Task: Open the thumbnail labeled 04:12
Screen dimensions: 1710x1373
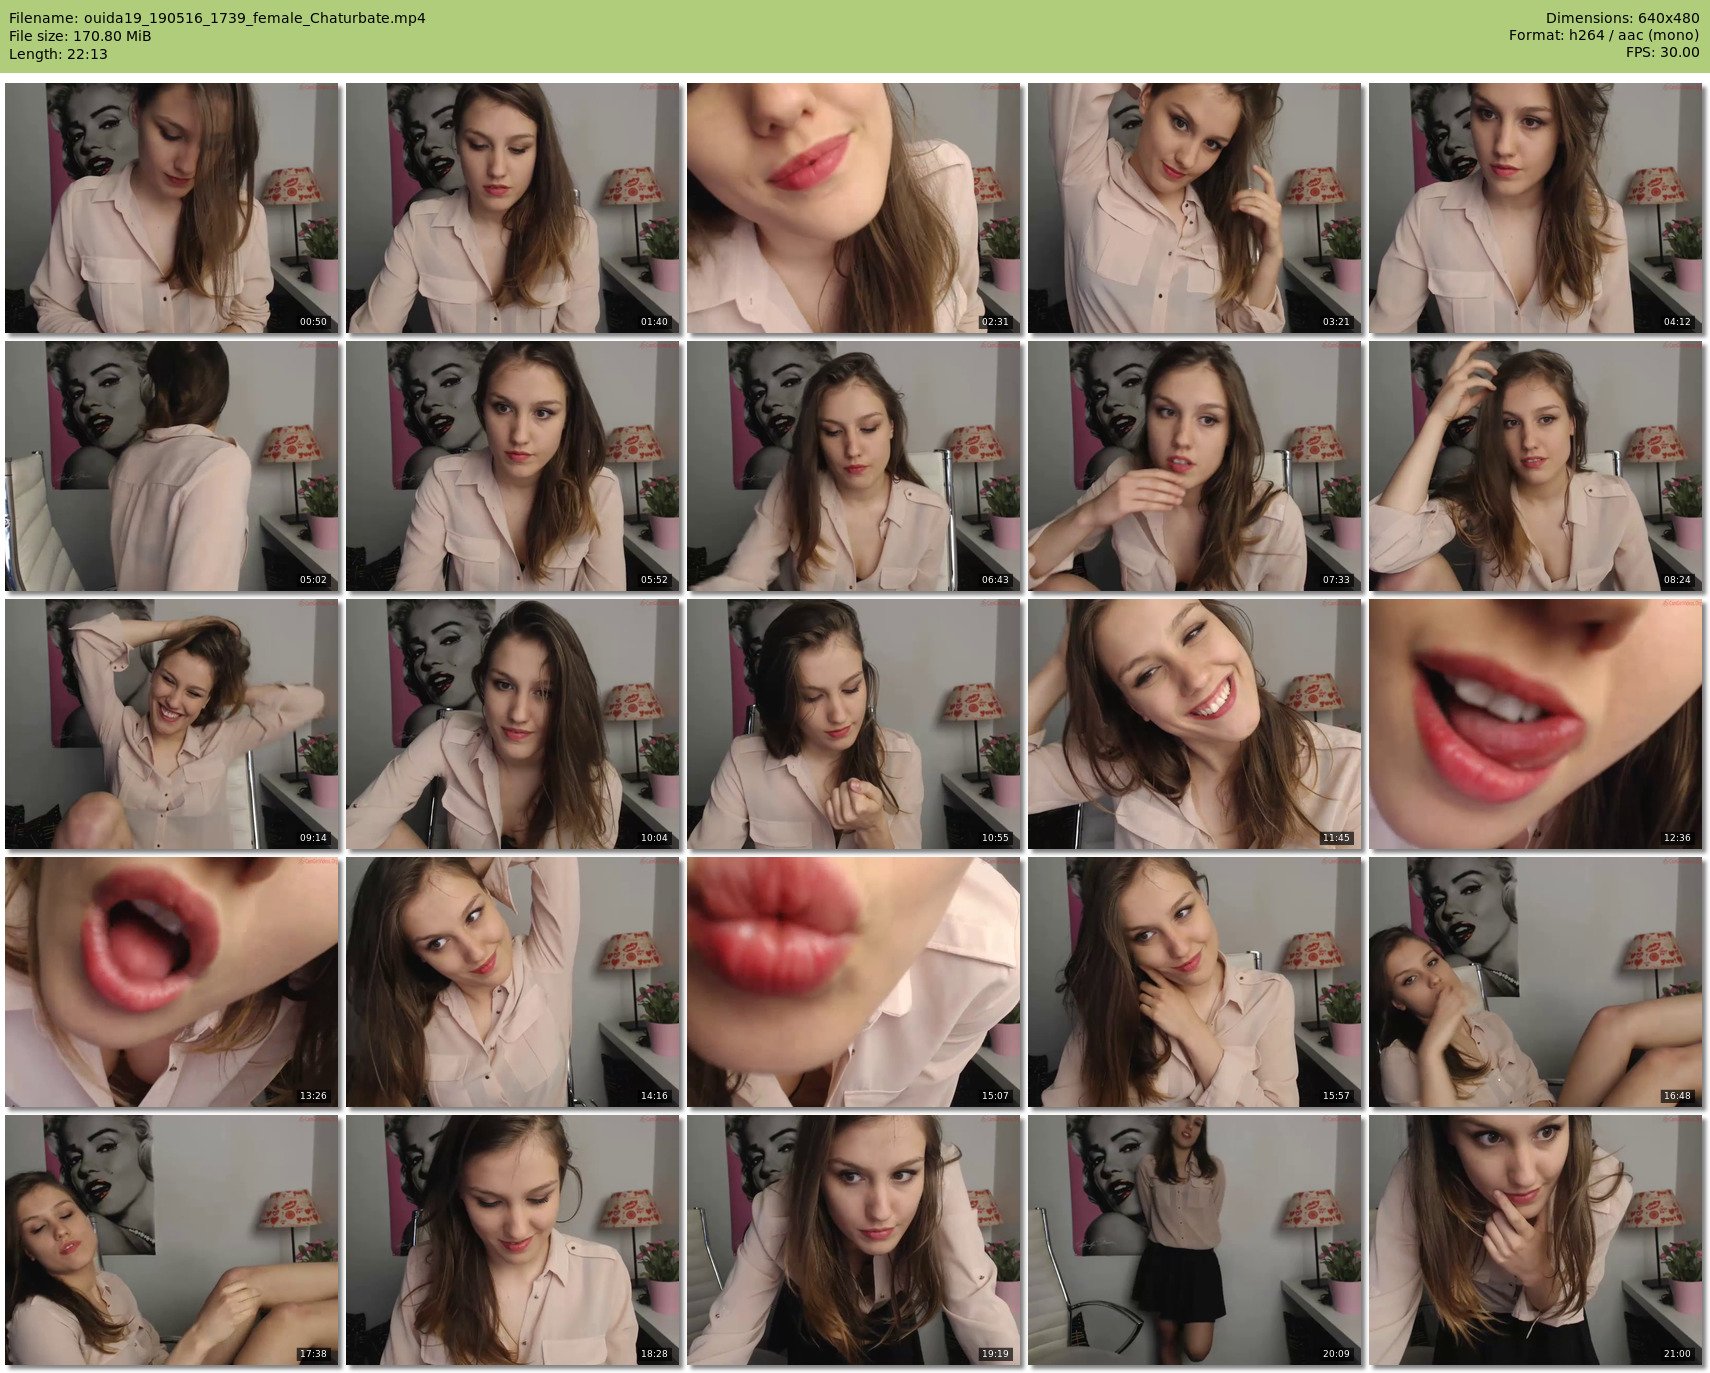Action: click(1536, 208)
